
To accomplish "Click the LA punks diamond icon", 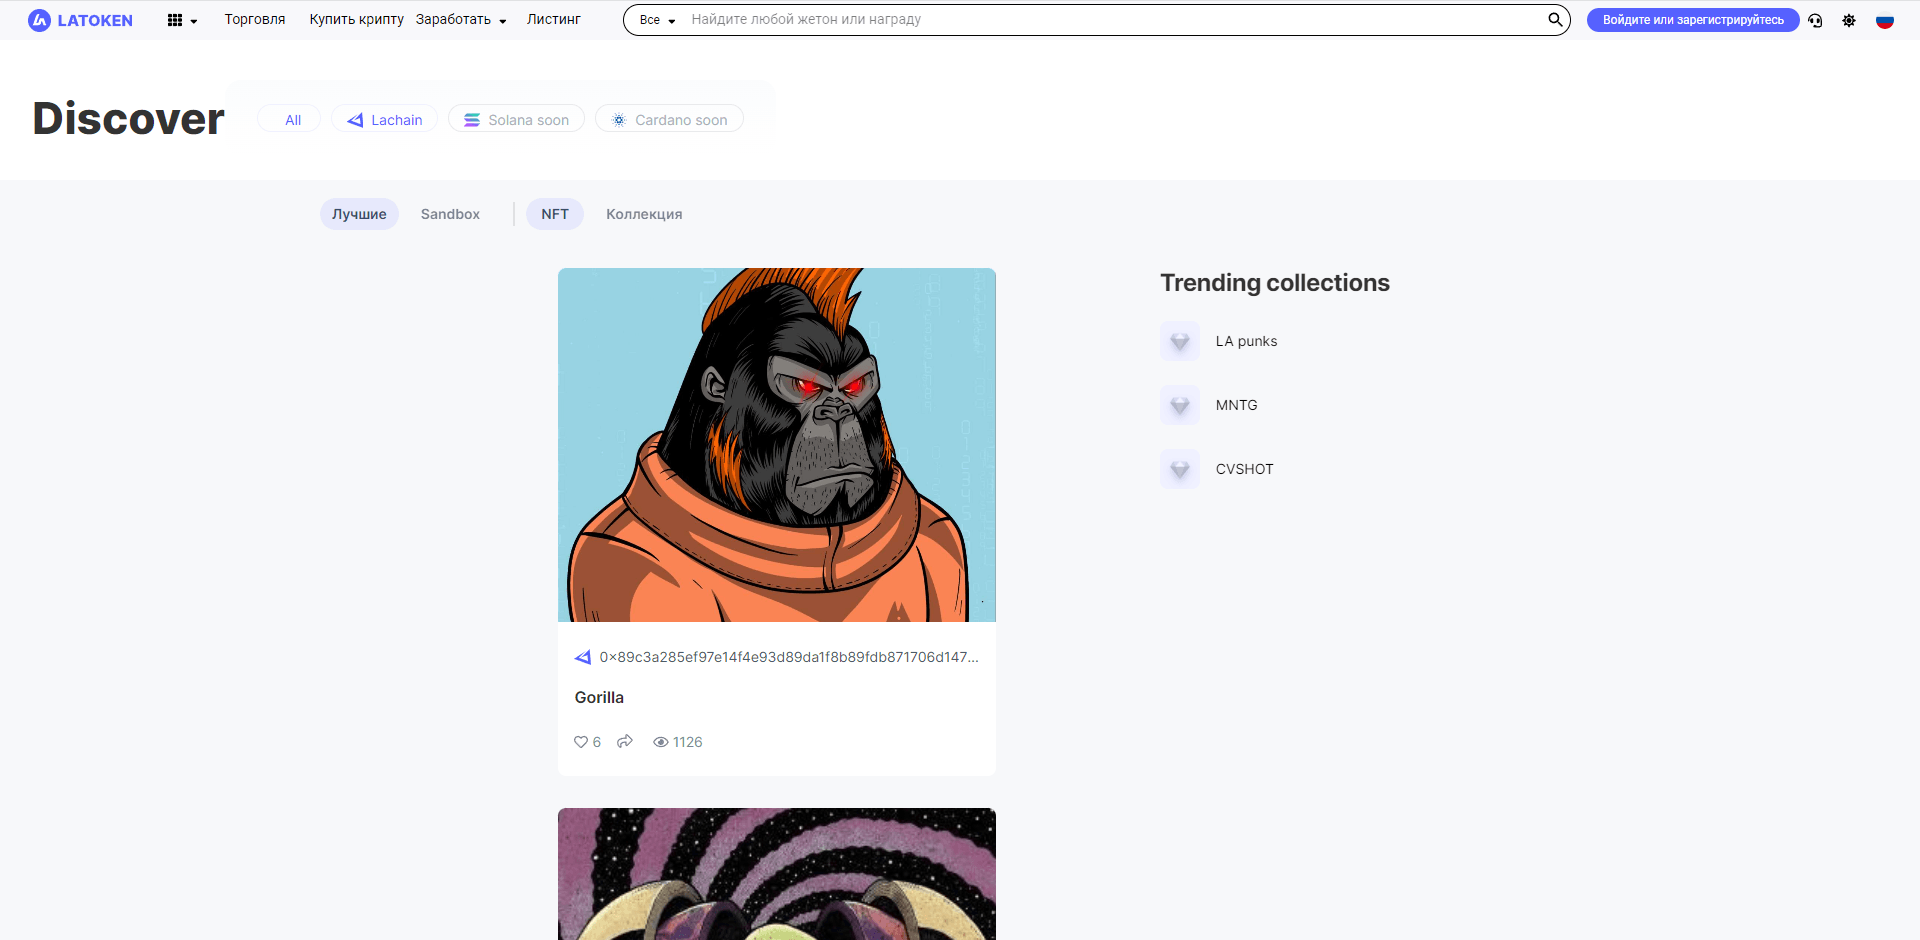I will [1180, 341].
